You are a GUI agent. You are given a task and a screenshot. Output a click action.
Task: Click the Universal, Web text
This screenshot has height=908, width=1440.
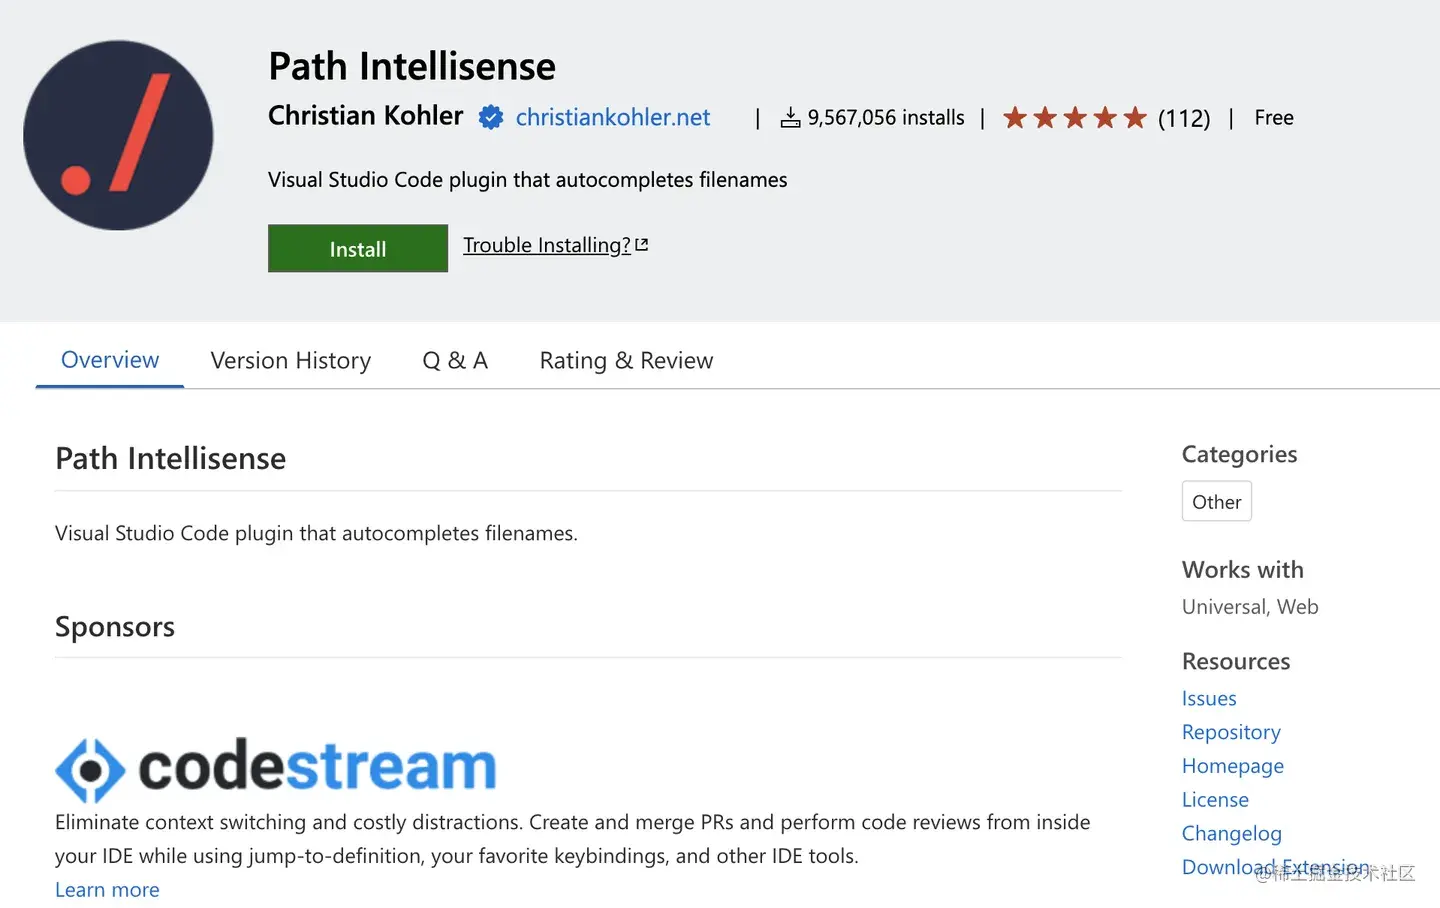coord(1250,607)
